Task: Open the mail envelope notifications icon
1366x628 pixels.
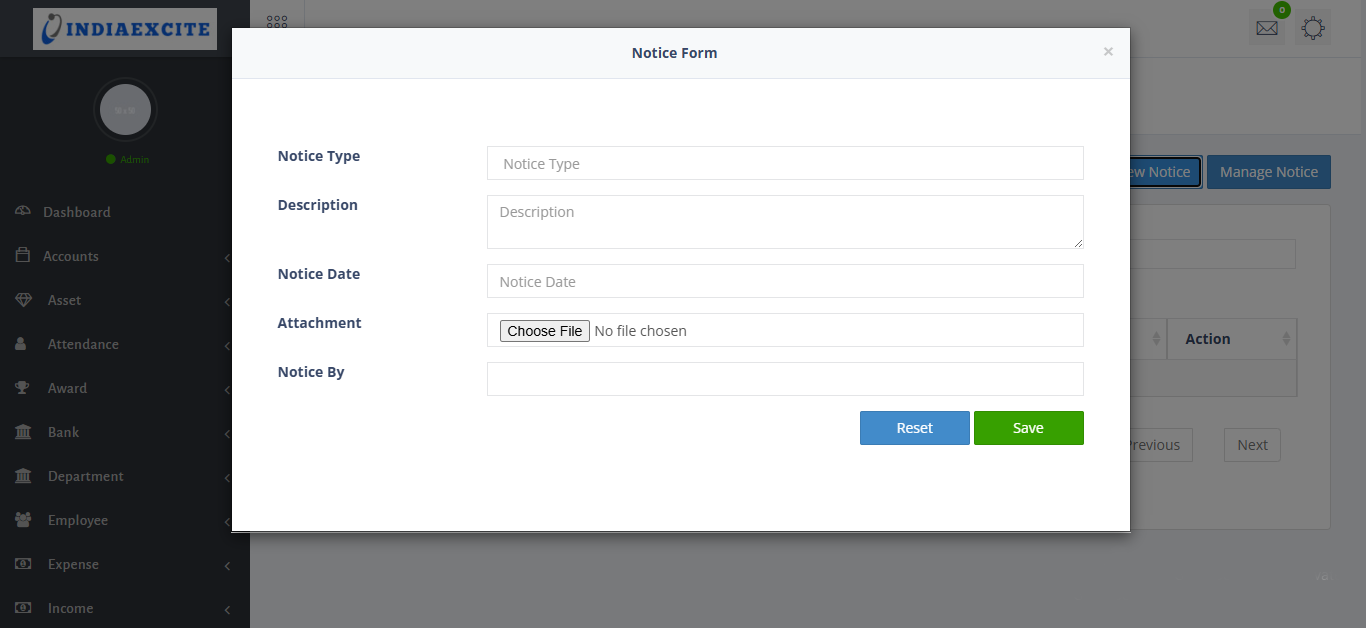Action: 1267,28
